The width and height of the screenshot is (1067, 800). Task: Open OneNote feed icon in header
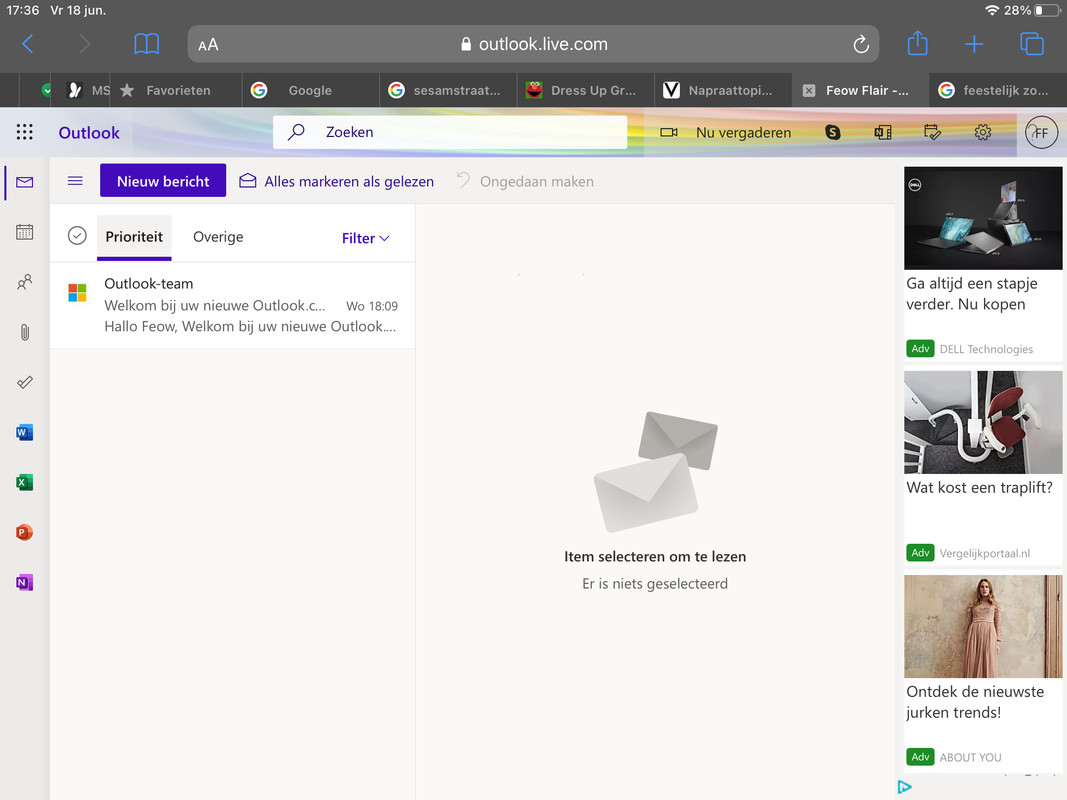[883, 132]
